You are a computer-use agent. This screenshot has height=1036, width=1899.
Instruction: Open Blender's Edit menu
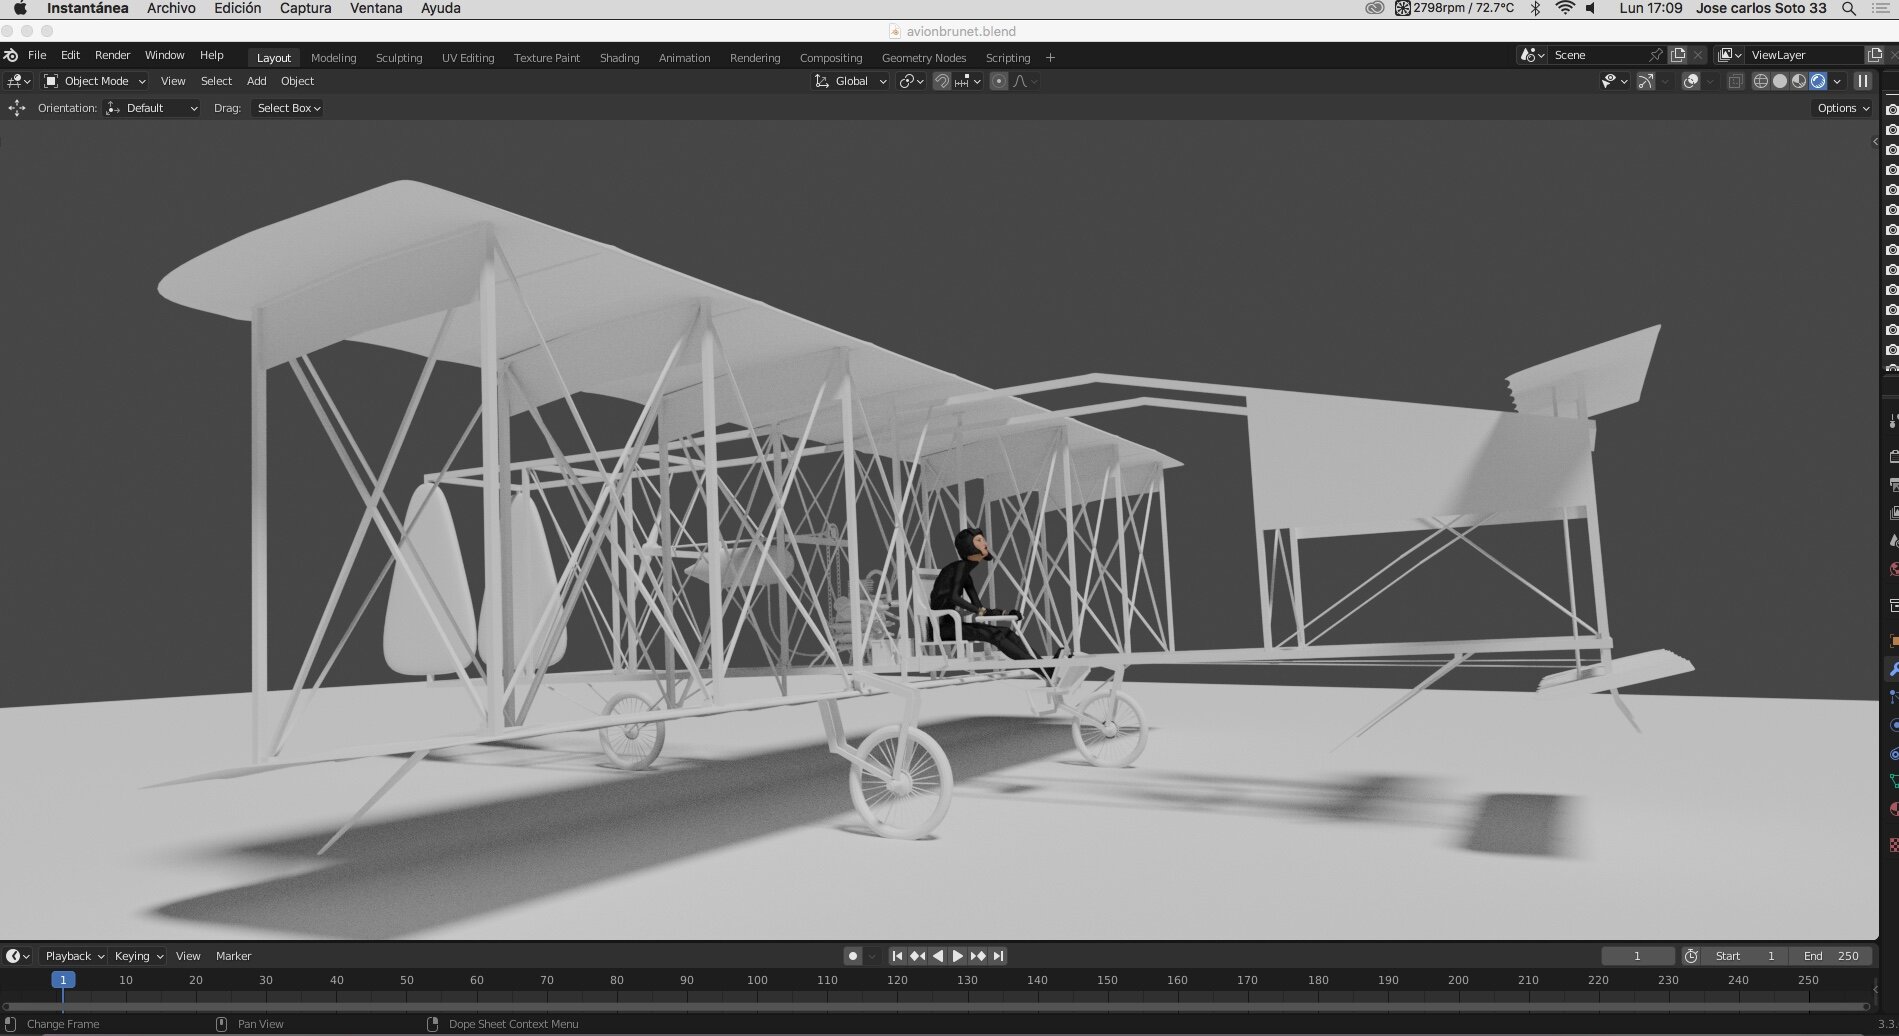(70, 55)
